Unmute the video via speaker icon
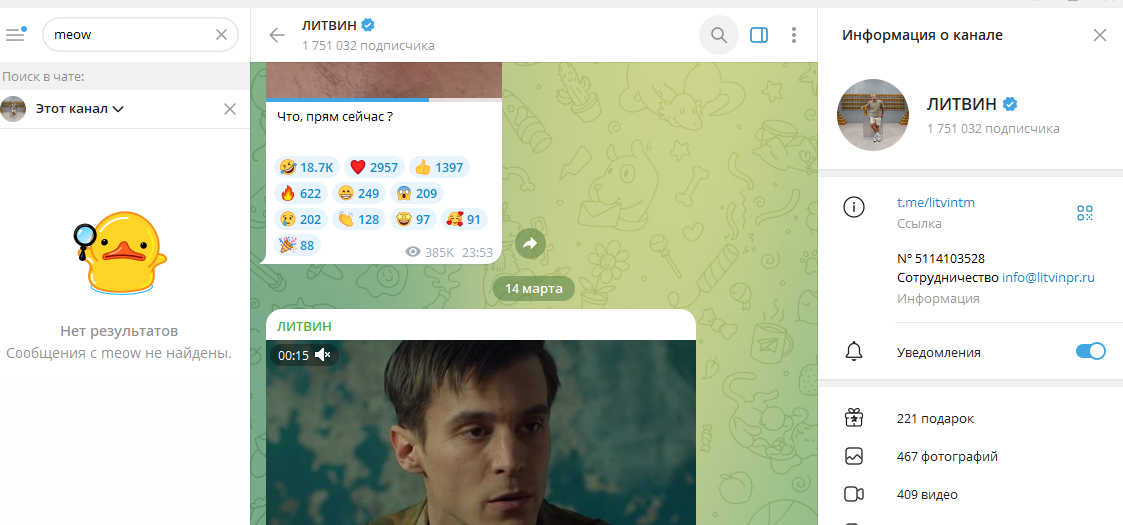The image size is (1123, 525). [323, 355]
